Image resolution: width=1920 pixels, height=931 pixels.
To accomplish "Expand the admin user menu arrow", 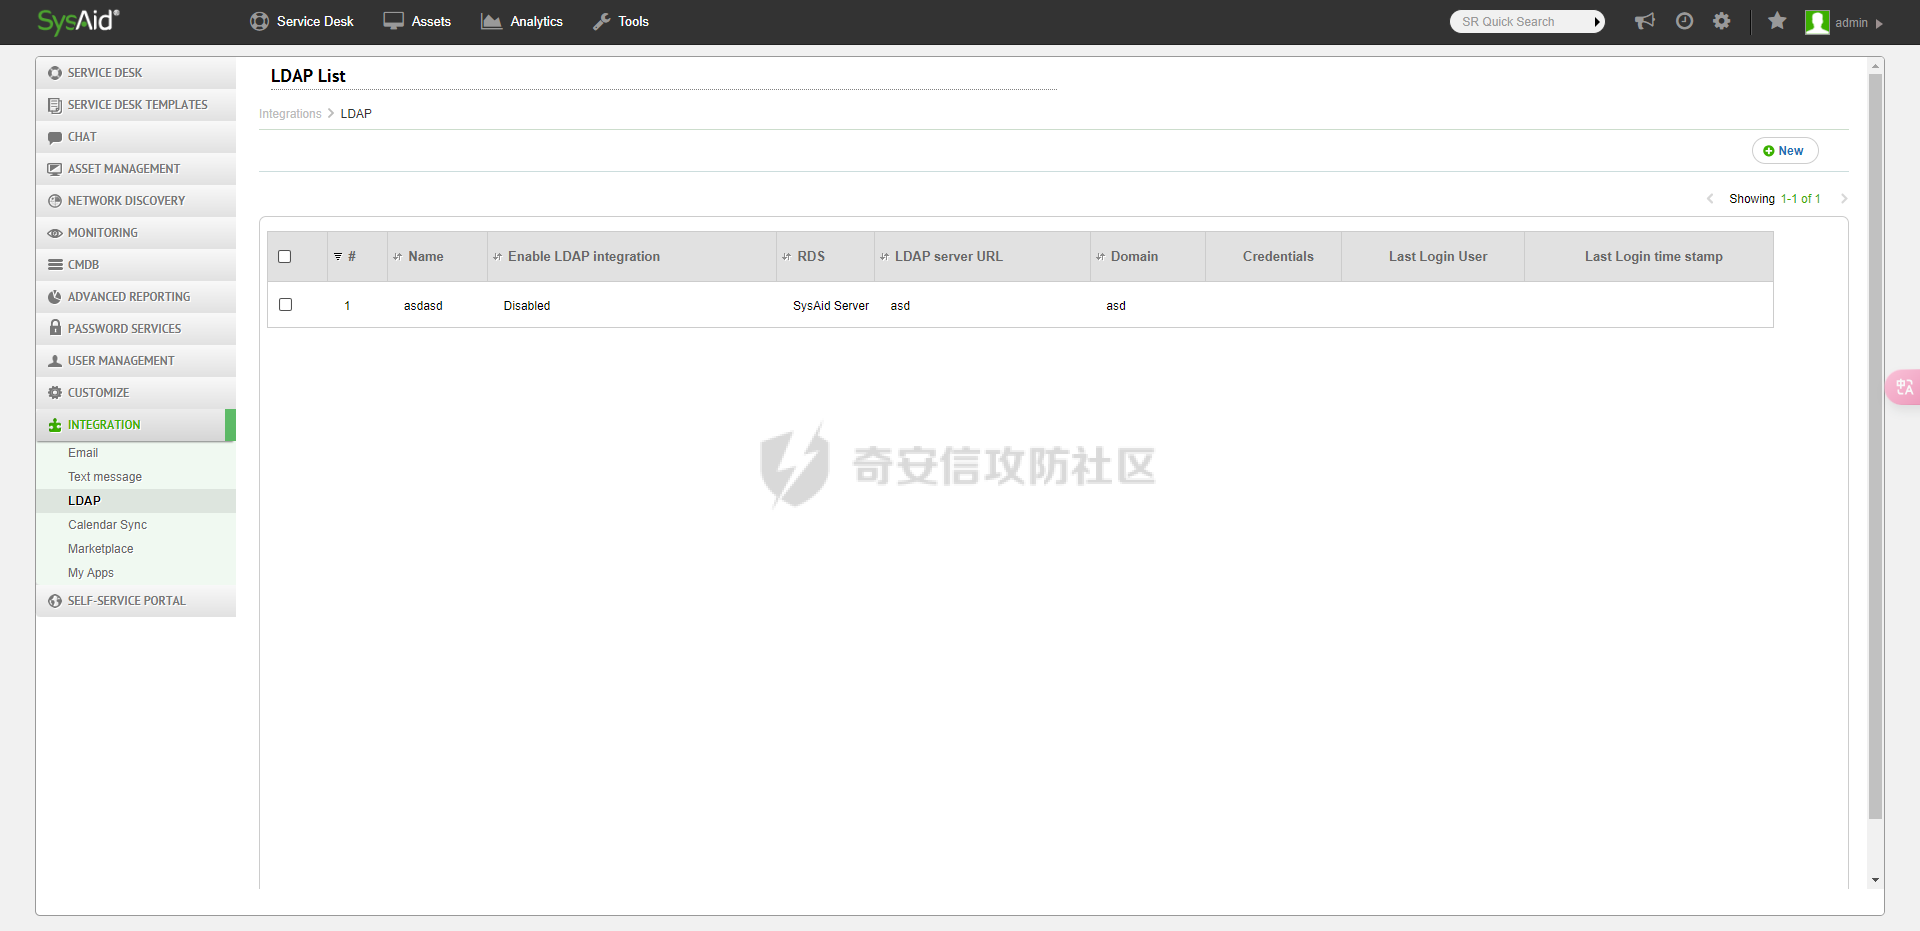I will coord(1880,23).
